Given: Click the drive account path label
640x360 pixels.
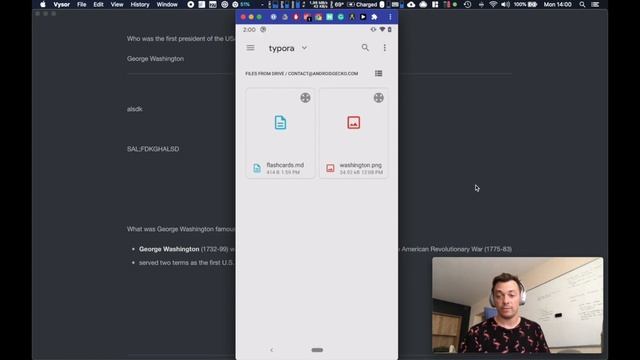Looking at the screenshot, I should 302,73.
